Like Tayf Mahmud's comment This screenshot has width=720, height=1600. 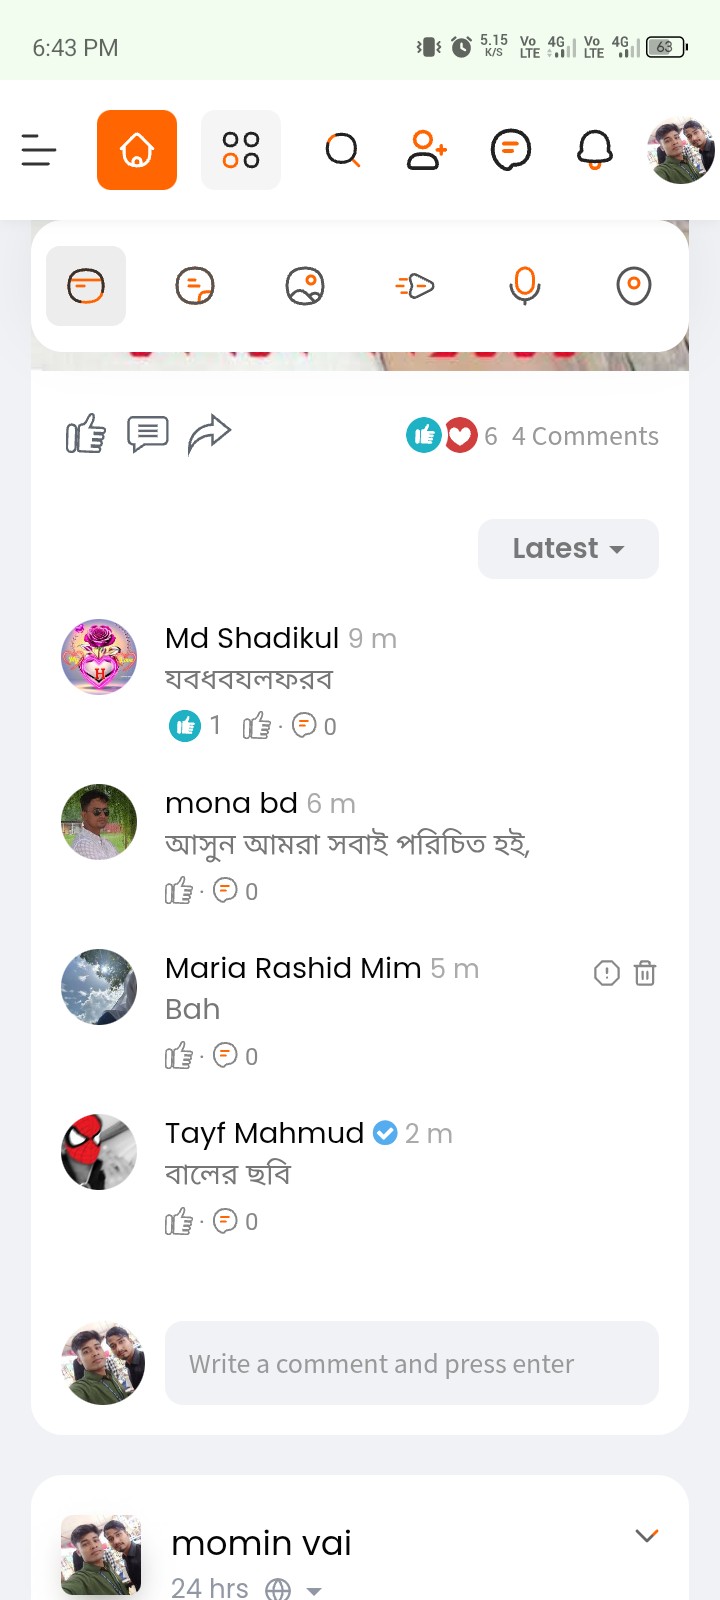coord(179,1221)
